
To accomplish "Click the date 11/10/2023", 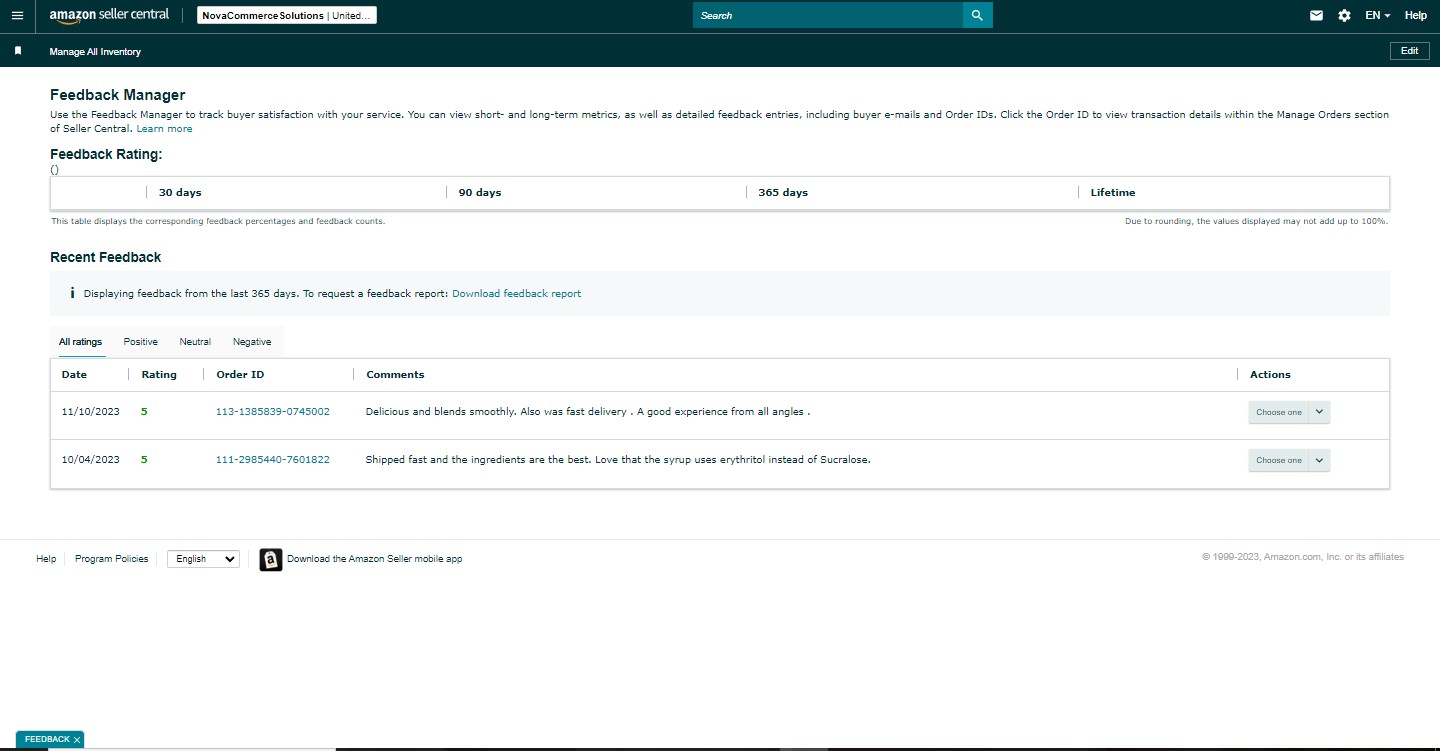I will [91, 412].
